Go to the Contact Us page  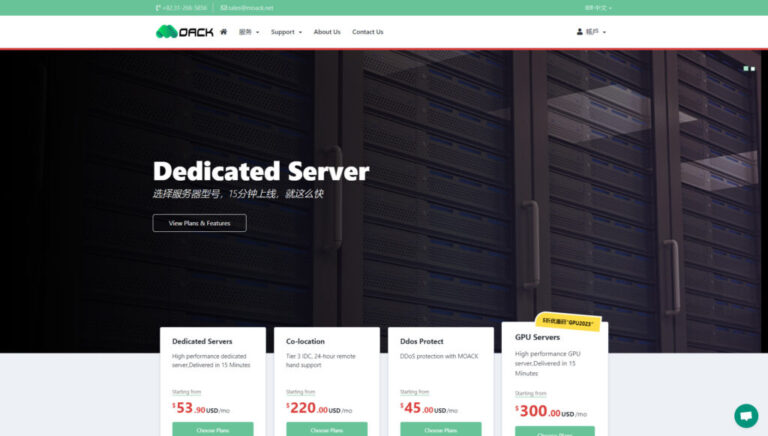367,32
